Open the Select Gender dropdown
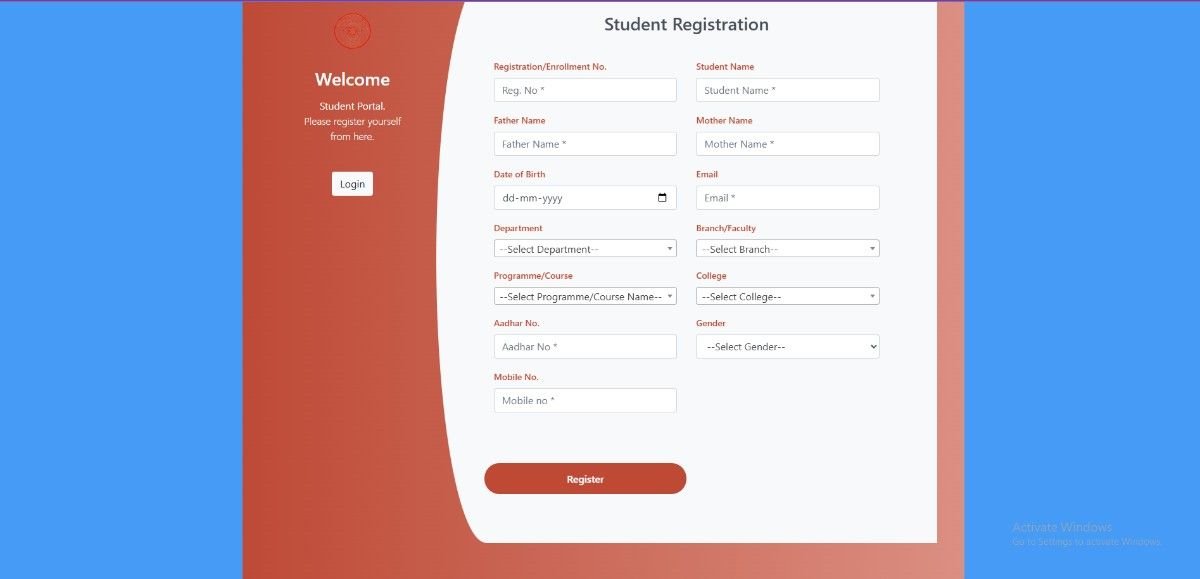This screenshot has height=579, width=1200. pos(787,347)
